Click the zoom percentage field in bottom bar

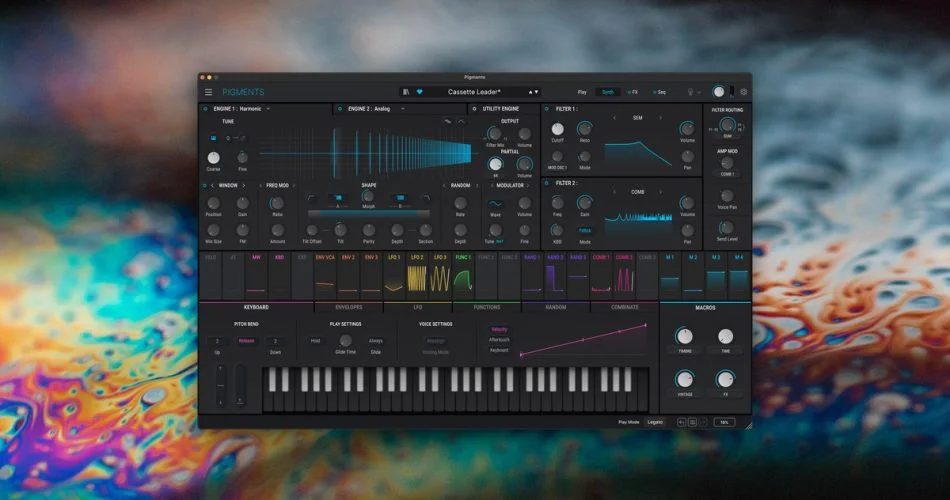click(724, 422)
